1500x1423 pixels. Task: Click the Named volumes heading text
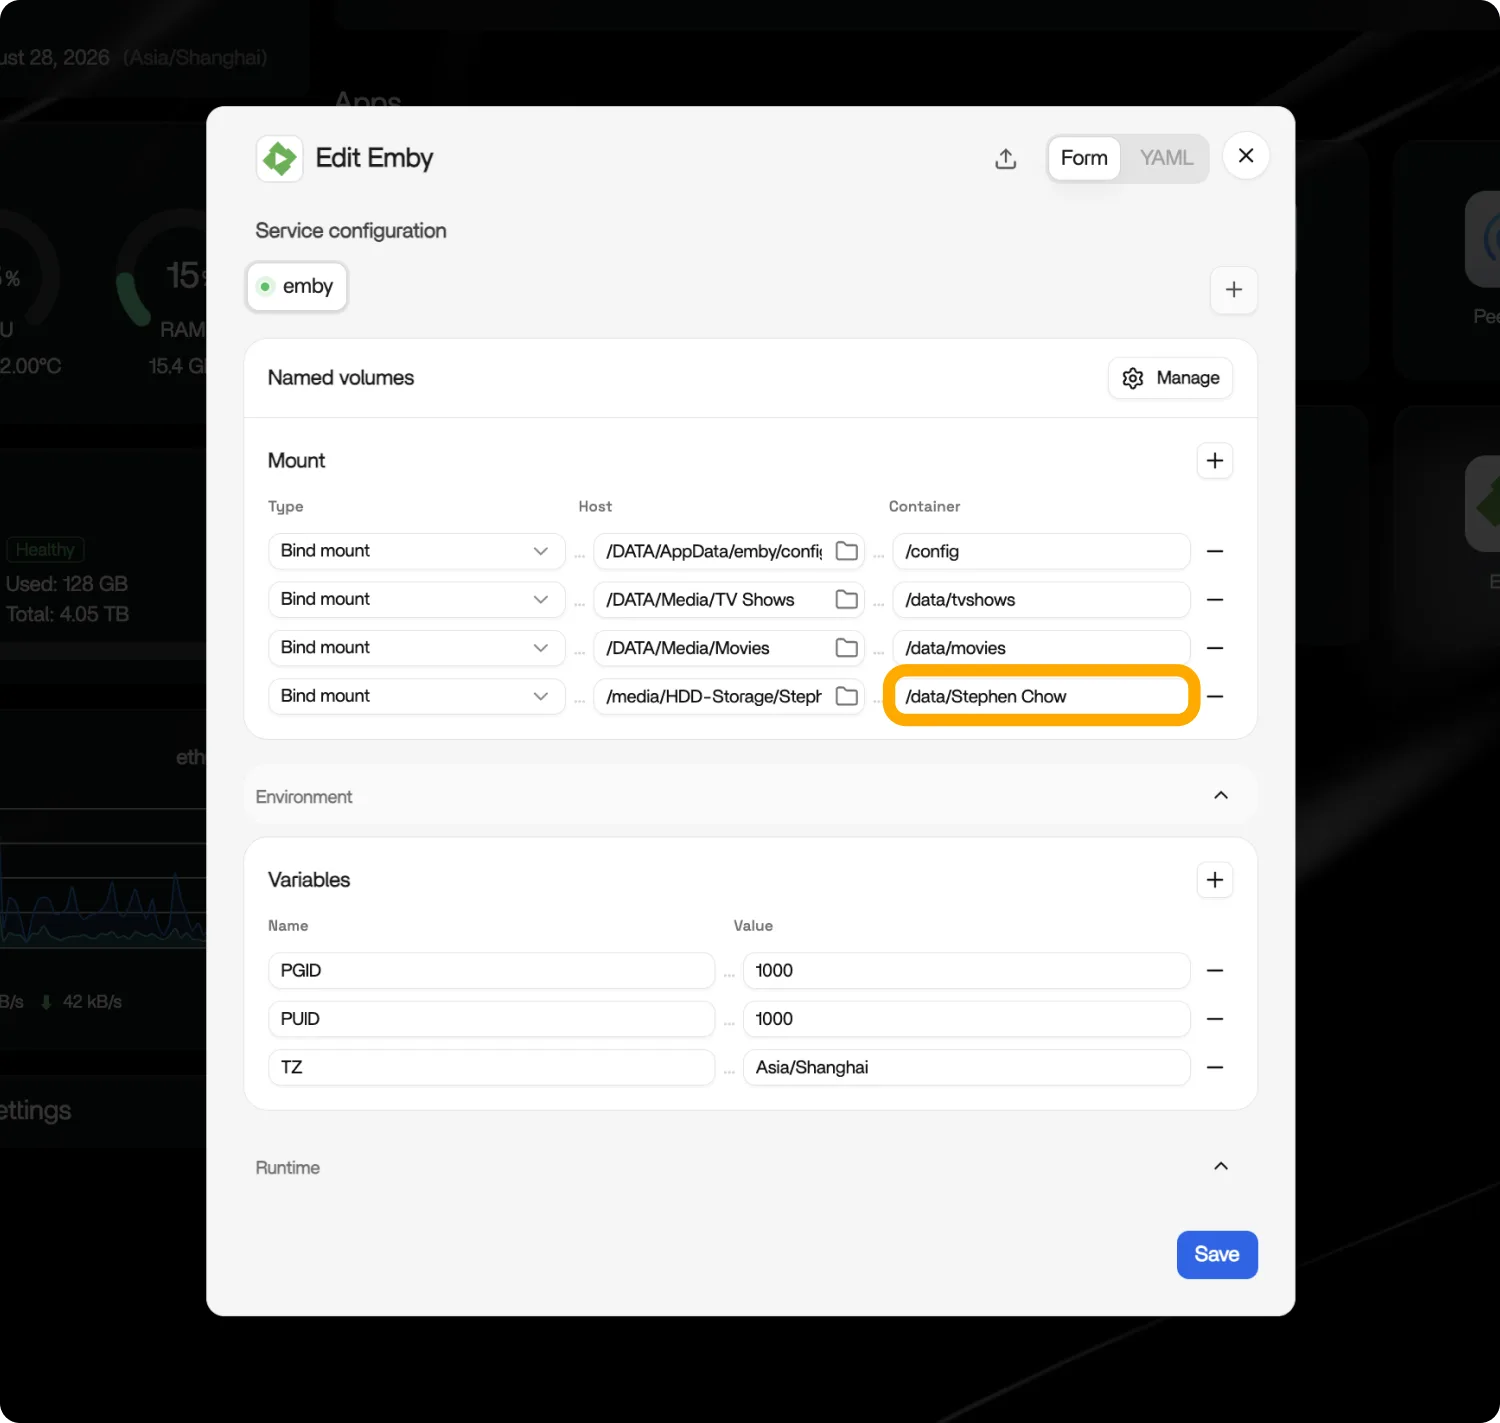[341, 378]
